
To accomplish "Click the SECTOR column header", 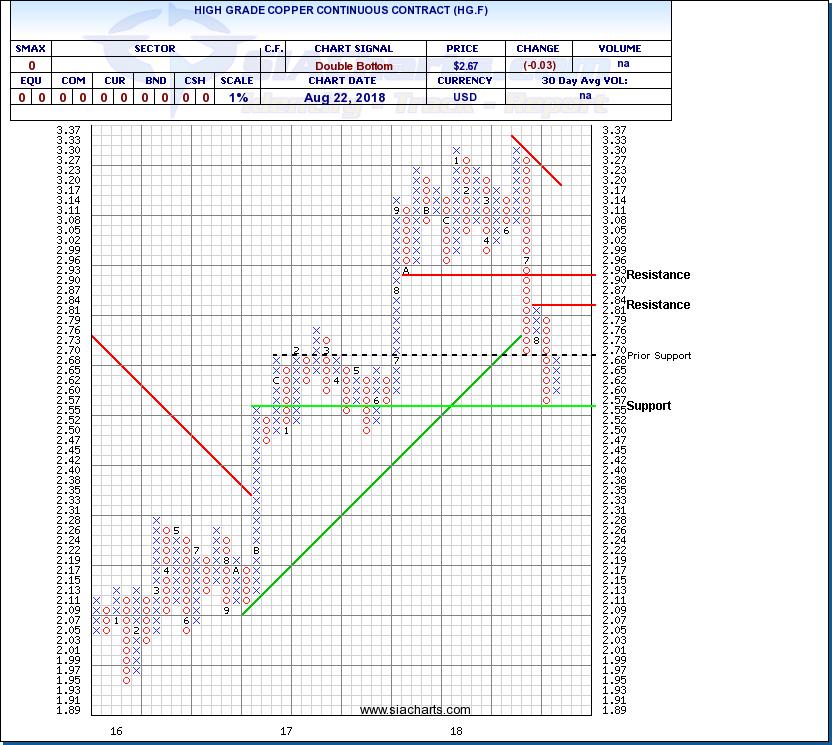I will pos(154,48).
